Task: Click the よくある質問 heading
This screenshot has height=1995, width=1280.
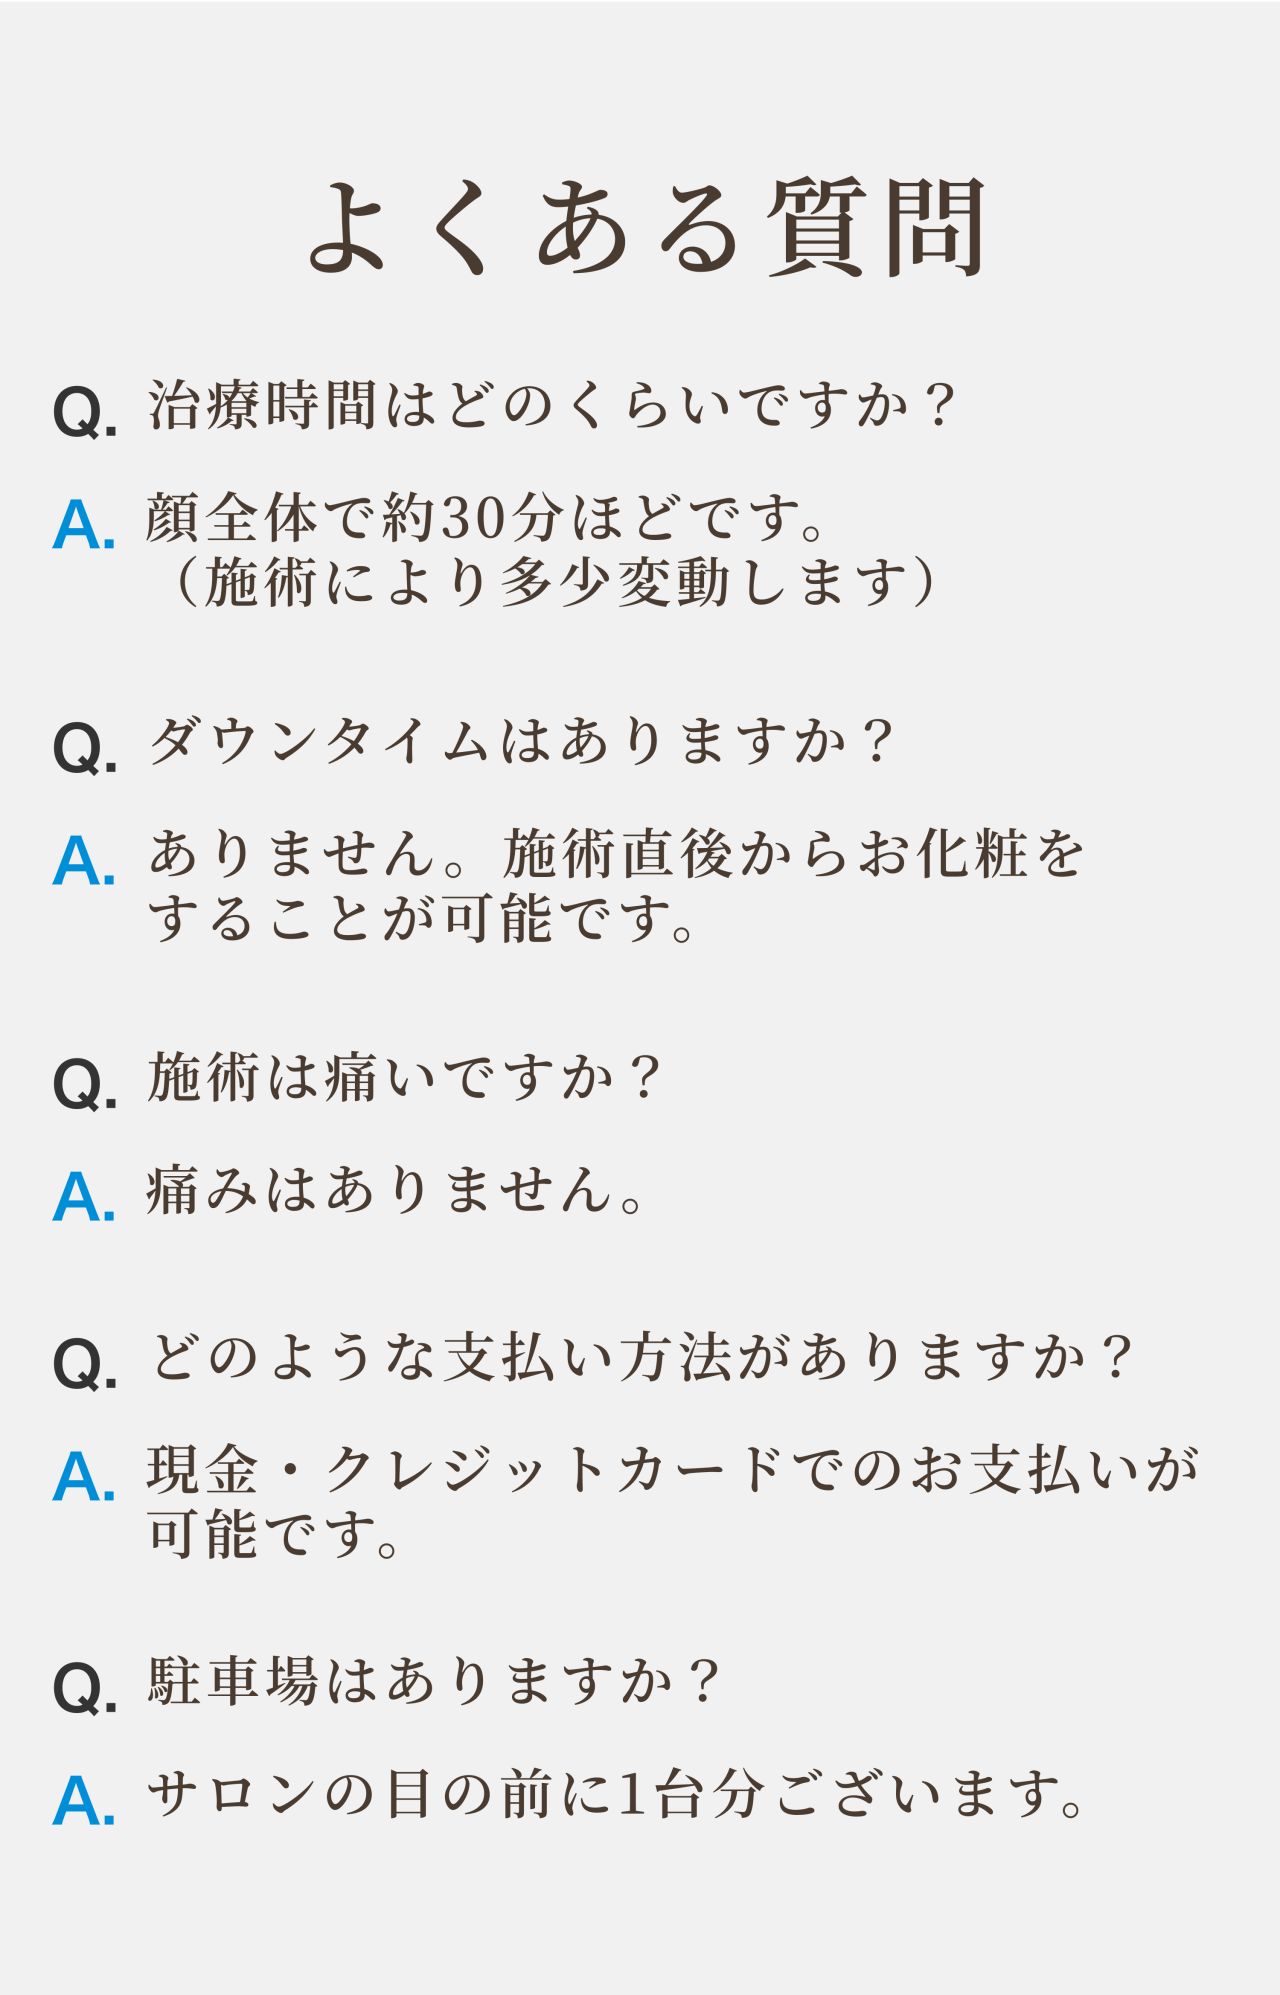Action: click(646, 228)
